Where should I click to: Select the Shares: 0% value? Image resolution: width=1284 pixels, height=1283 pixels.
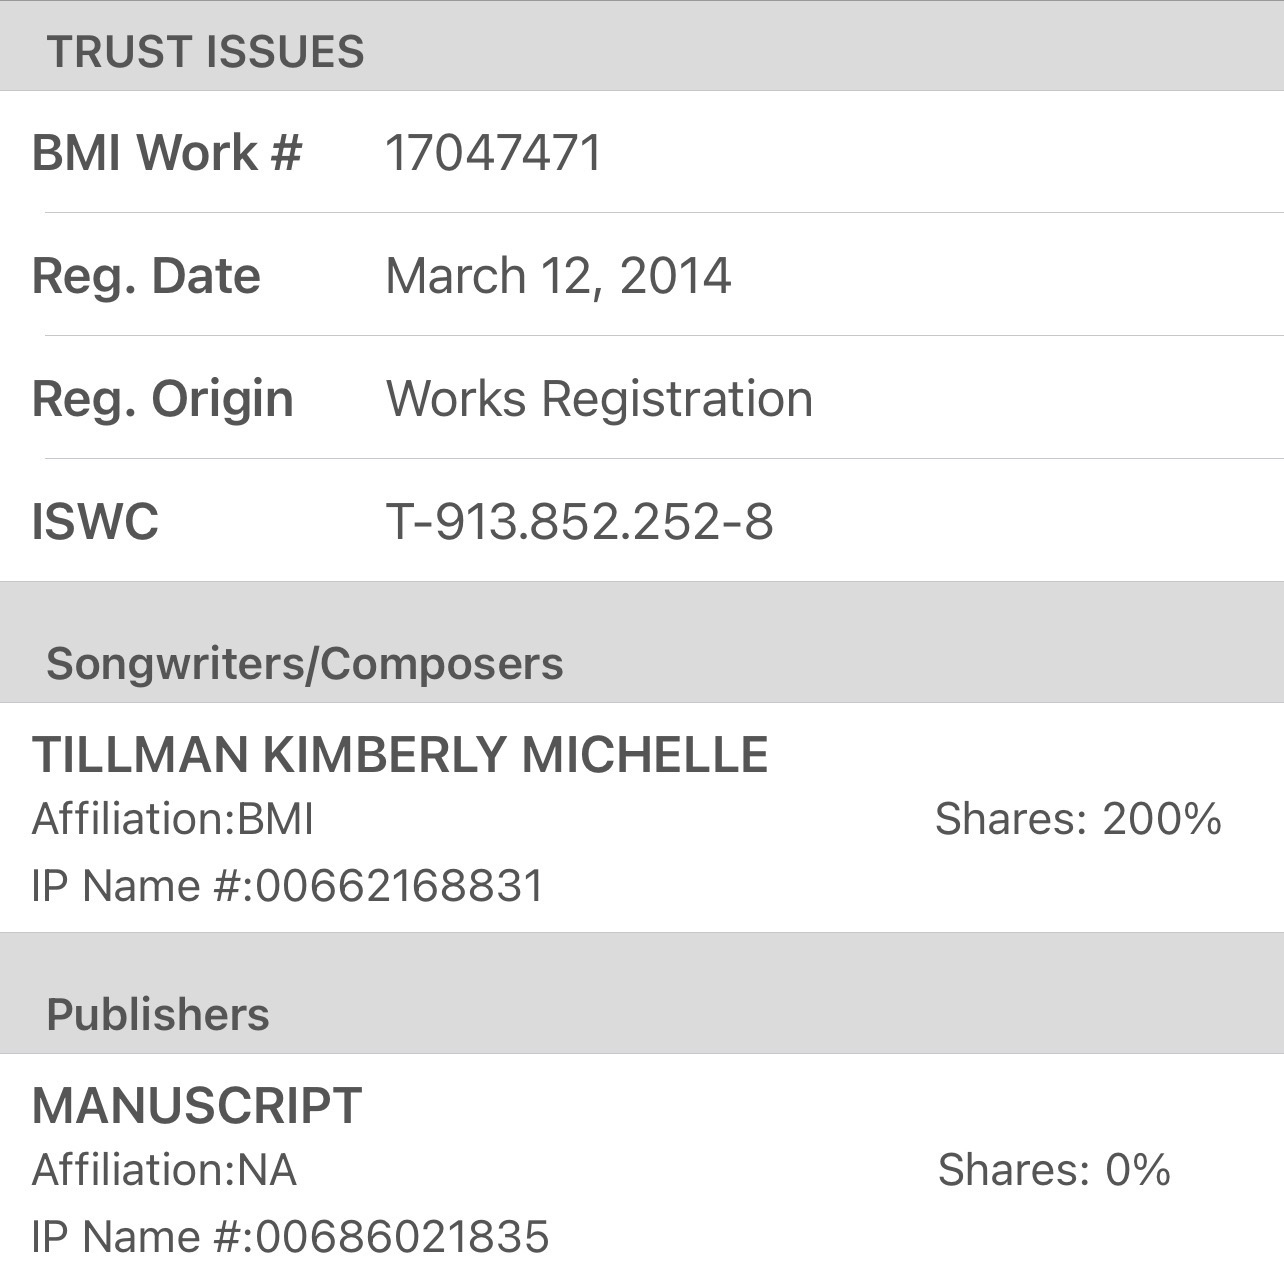pyautogui.click(x=1054, y=1170)
